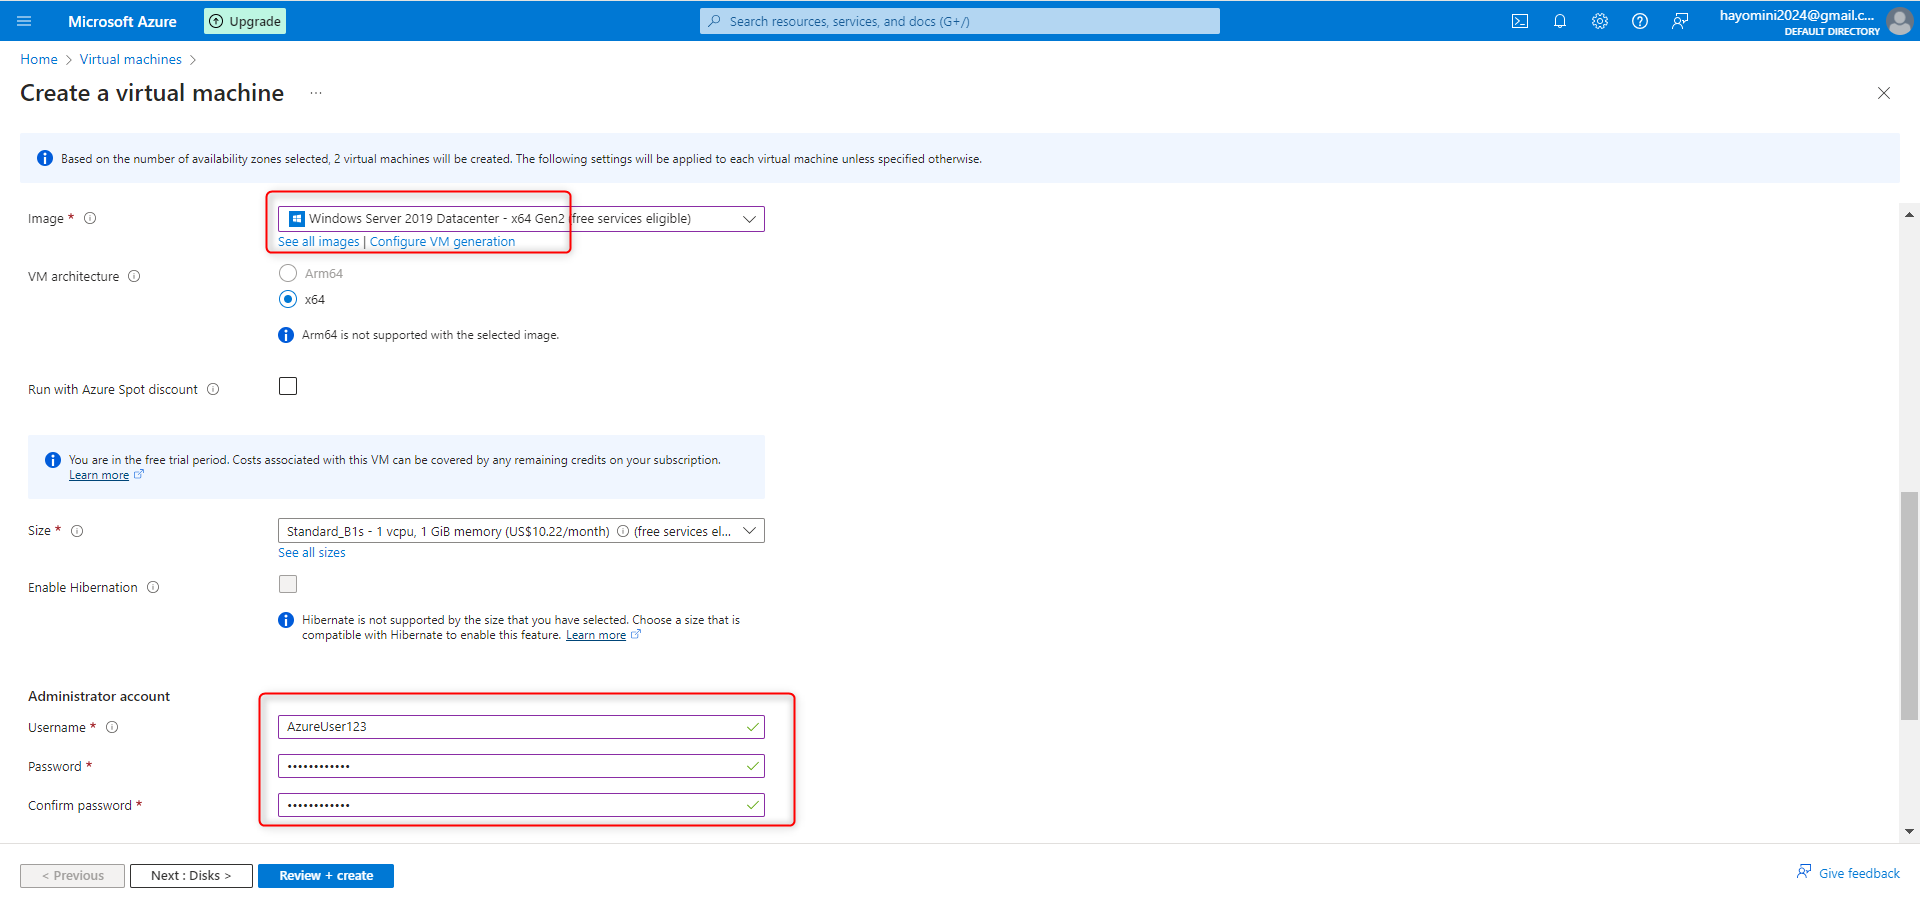Screen dimensions: 1920x912
Task: Click the Size info tooltip icon
Action: tap(77, 531)
